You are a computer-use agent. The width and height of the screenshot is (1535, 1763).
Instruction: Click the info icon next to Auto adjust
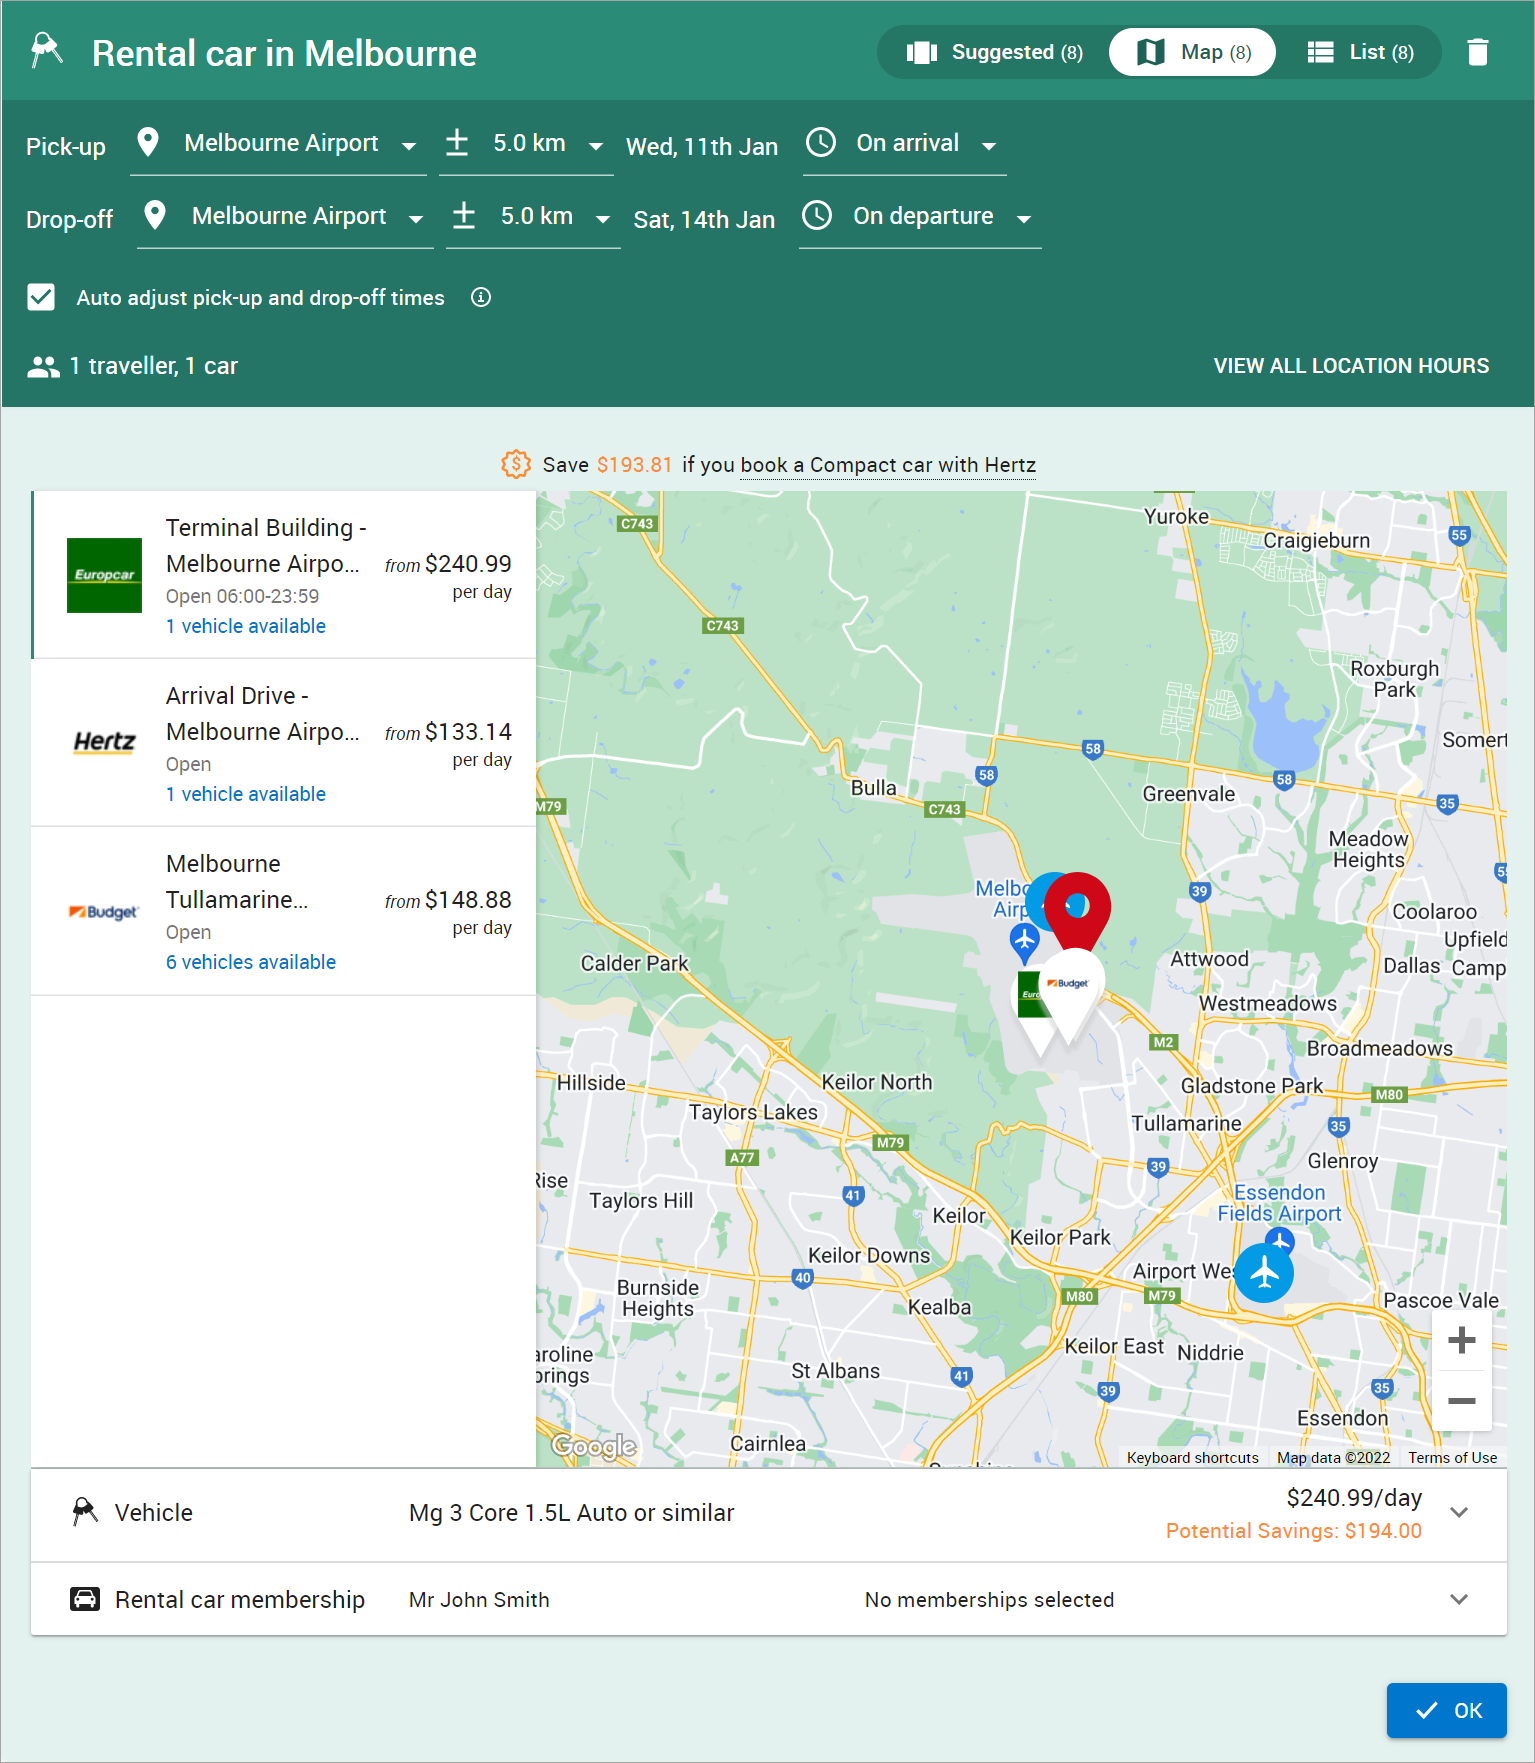coord(481,297)
